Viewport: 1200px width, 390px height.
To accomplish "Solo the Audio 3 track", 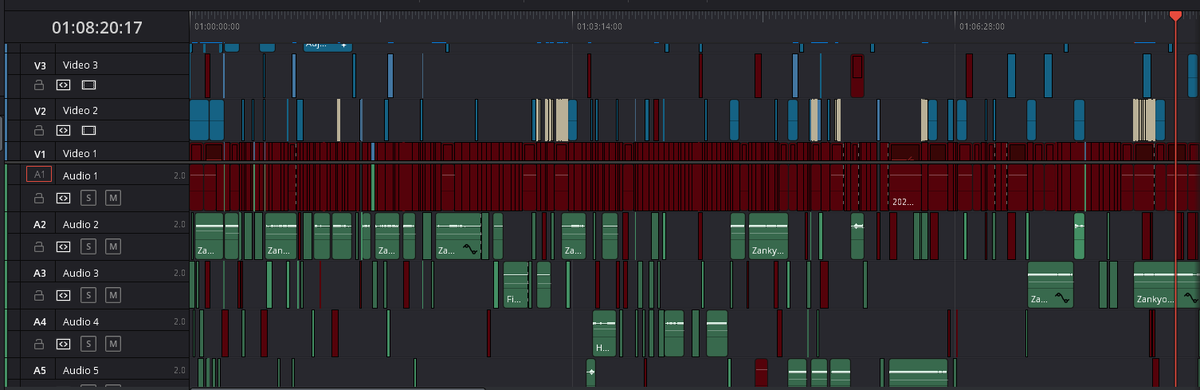I will pos(89,295).
